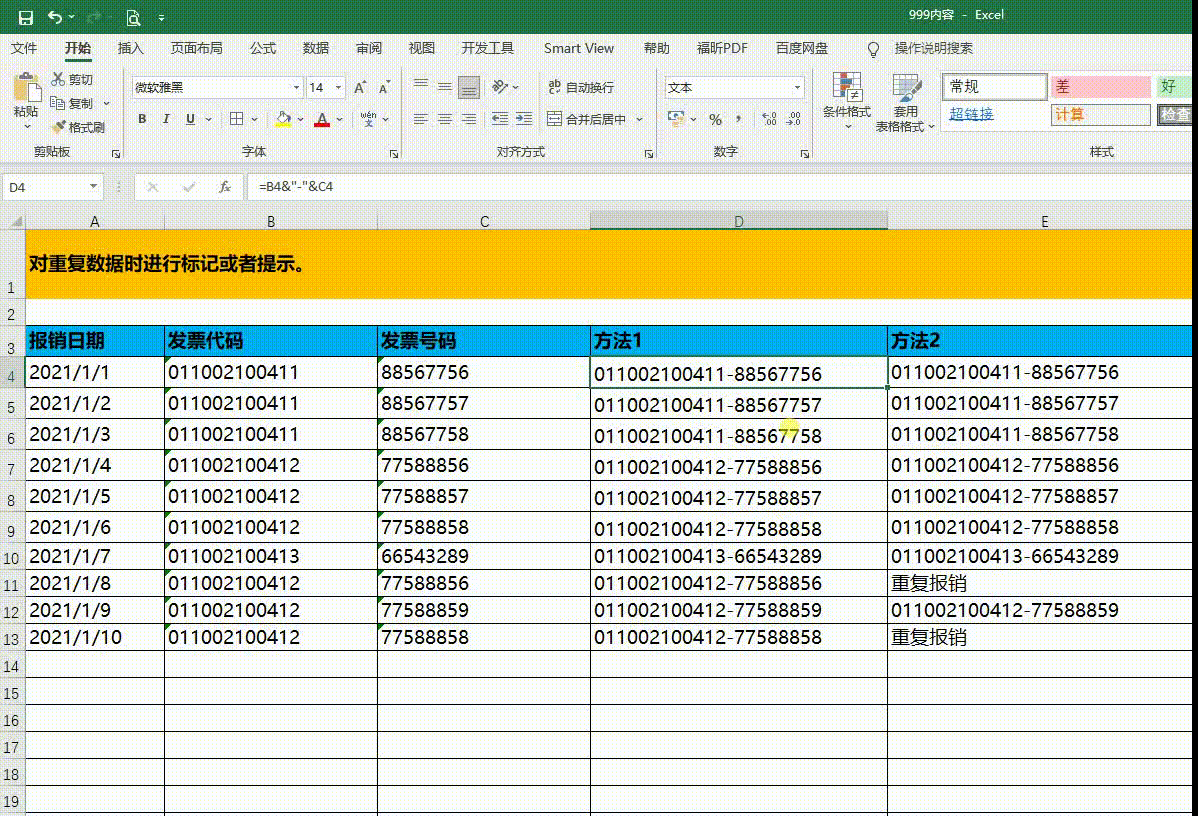The image size is (1198, 816).
Task: Expand the name box D4 dropdown arrow
Action: pos(93,186)
